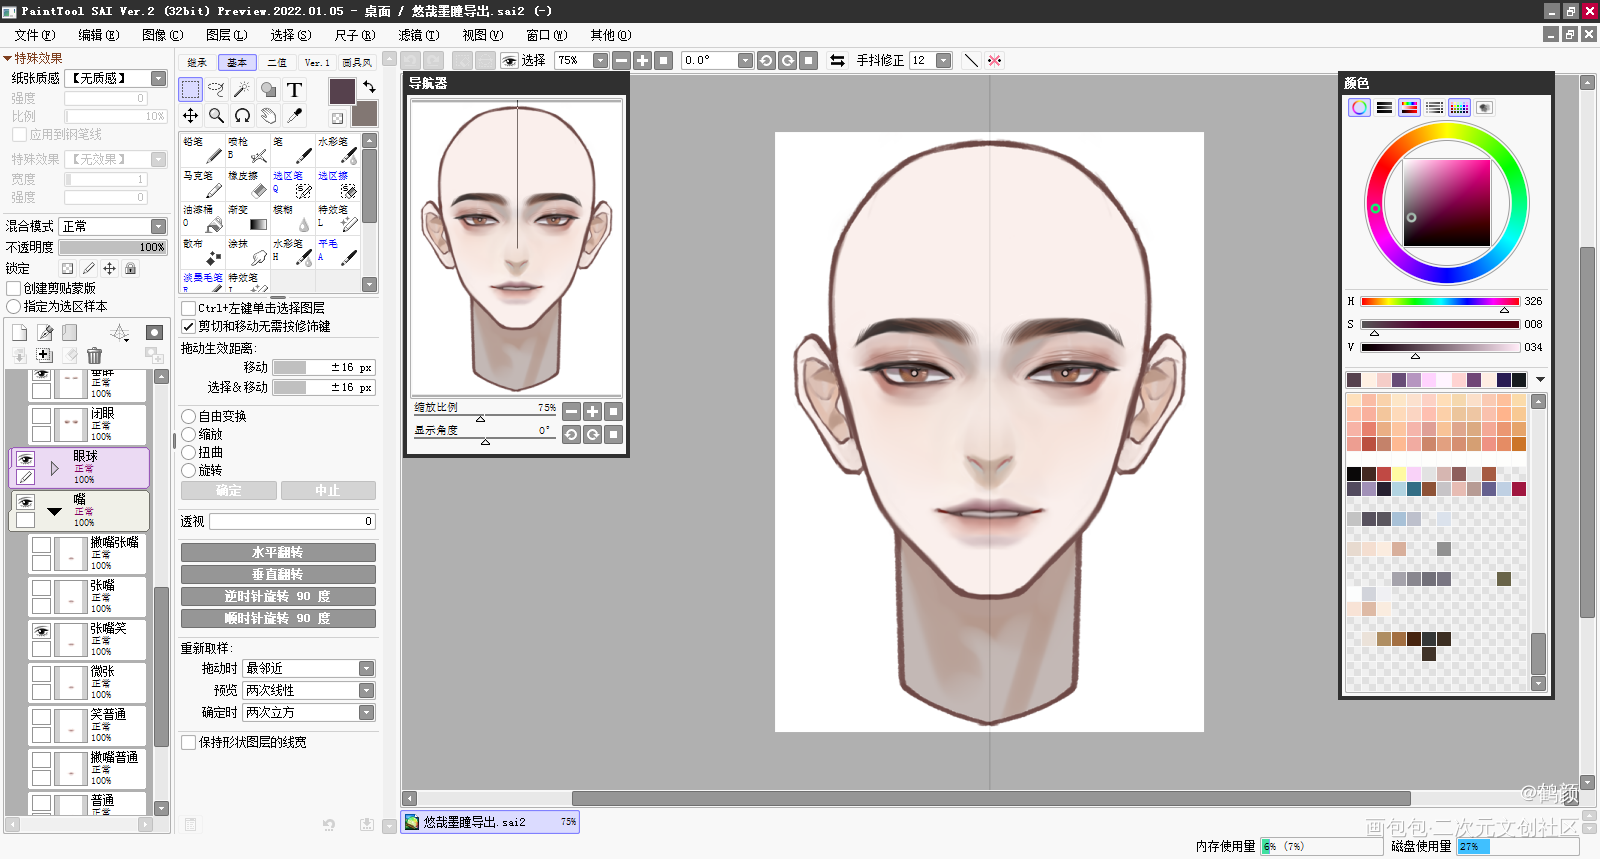Click the trash icon to delete layer
The height and width of the screenshot is (859, 1600).
tap(94, 355)
